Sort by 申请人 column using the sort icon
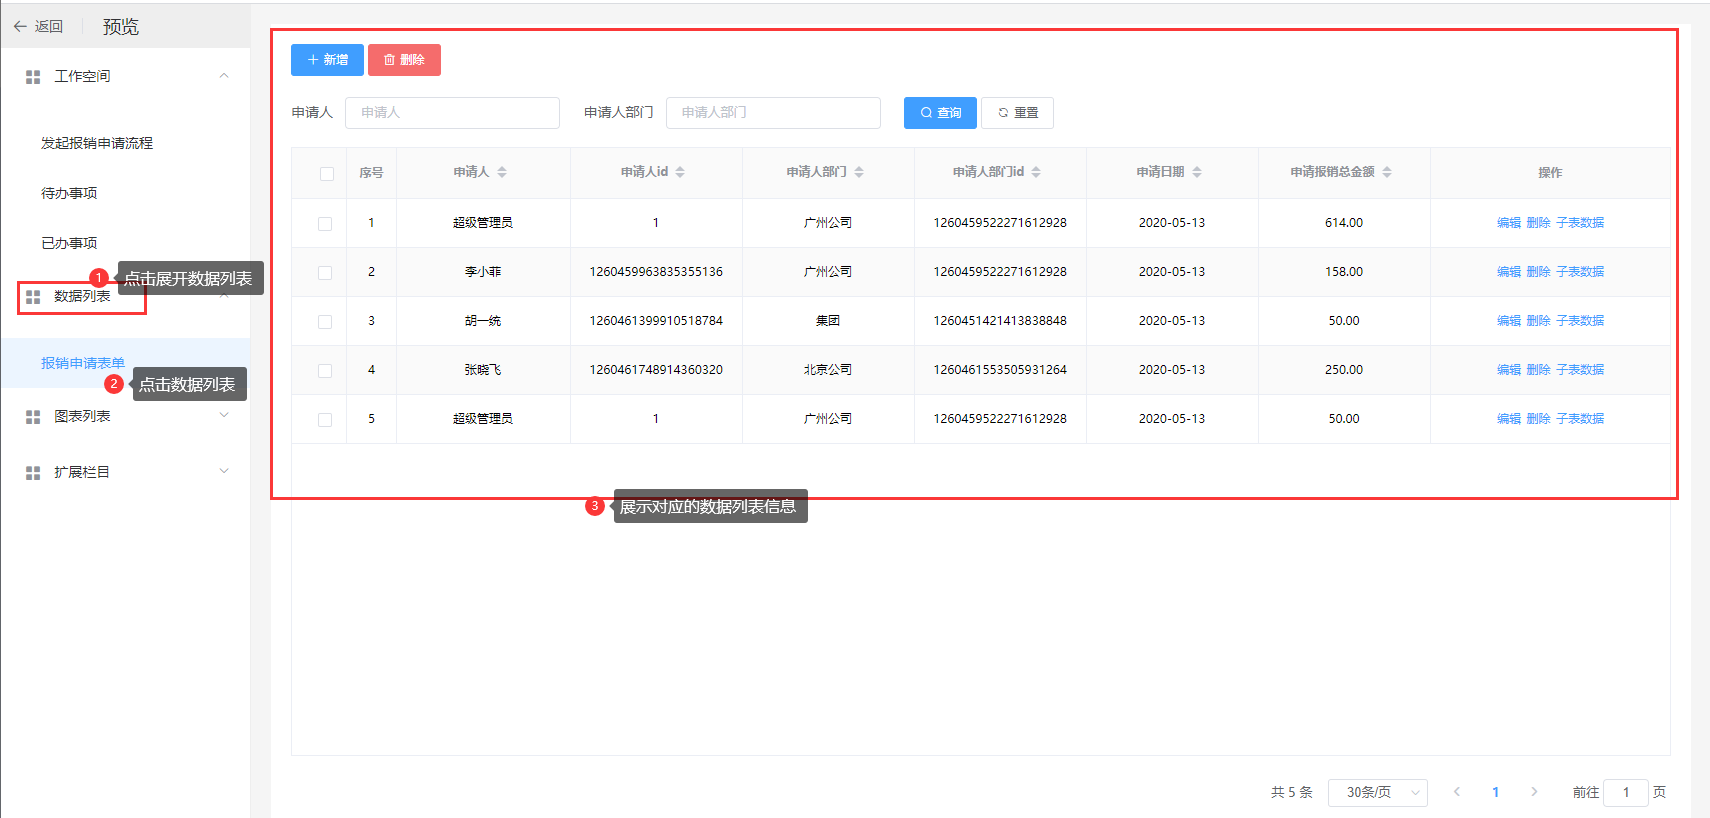Screen dimensions: 1710x818 point(502,172)
